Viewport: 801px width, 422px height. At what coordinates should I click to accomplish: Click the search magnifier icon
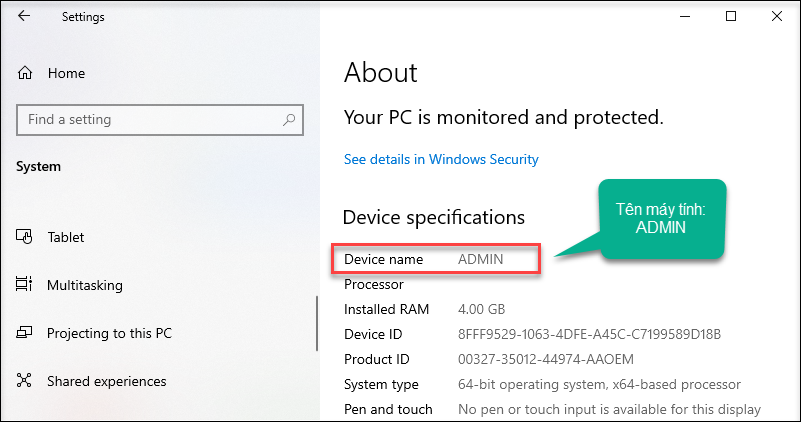289,120
